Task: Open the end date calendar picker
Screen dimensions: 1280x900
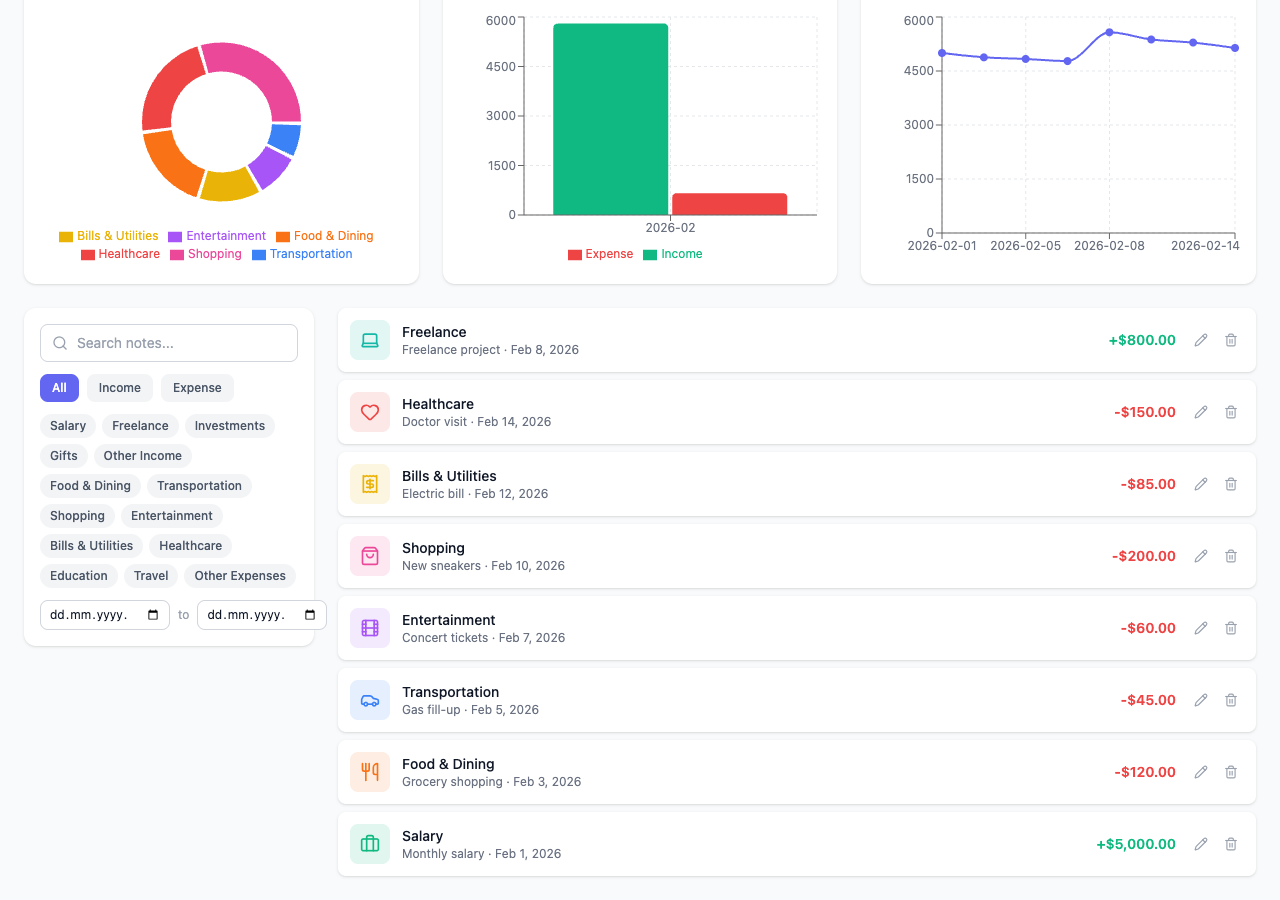Action: [x=310, y=615]
